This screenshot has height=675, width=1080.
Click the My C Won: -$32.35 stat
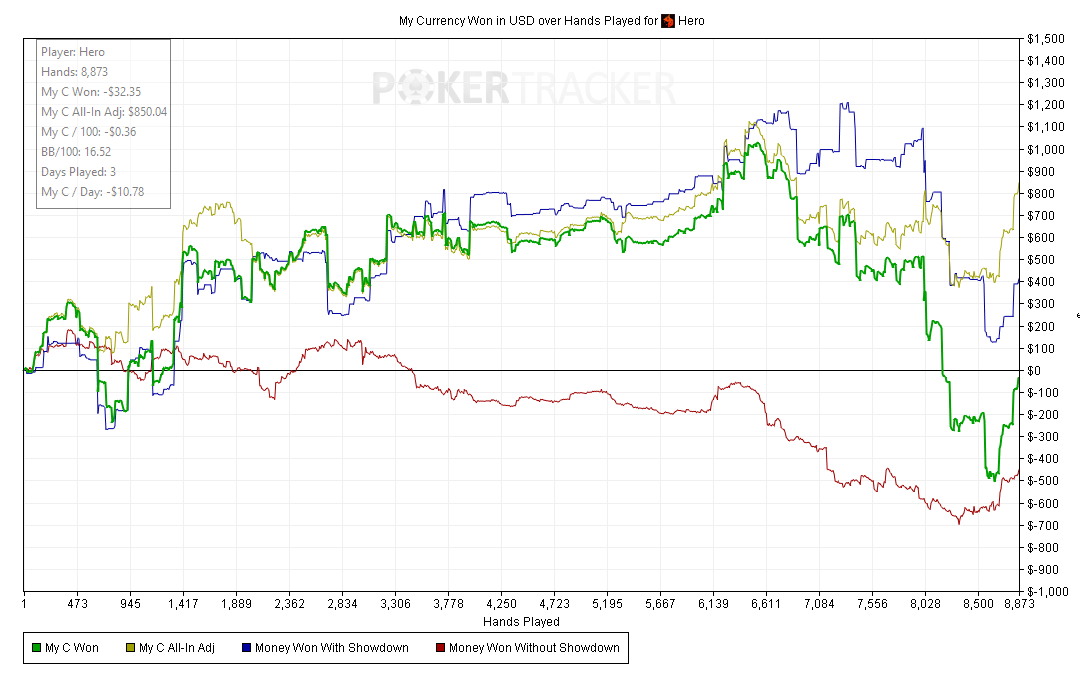tap(91, 92)
